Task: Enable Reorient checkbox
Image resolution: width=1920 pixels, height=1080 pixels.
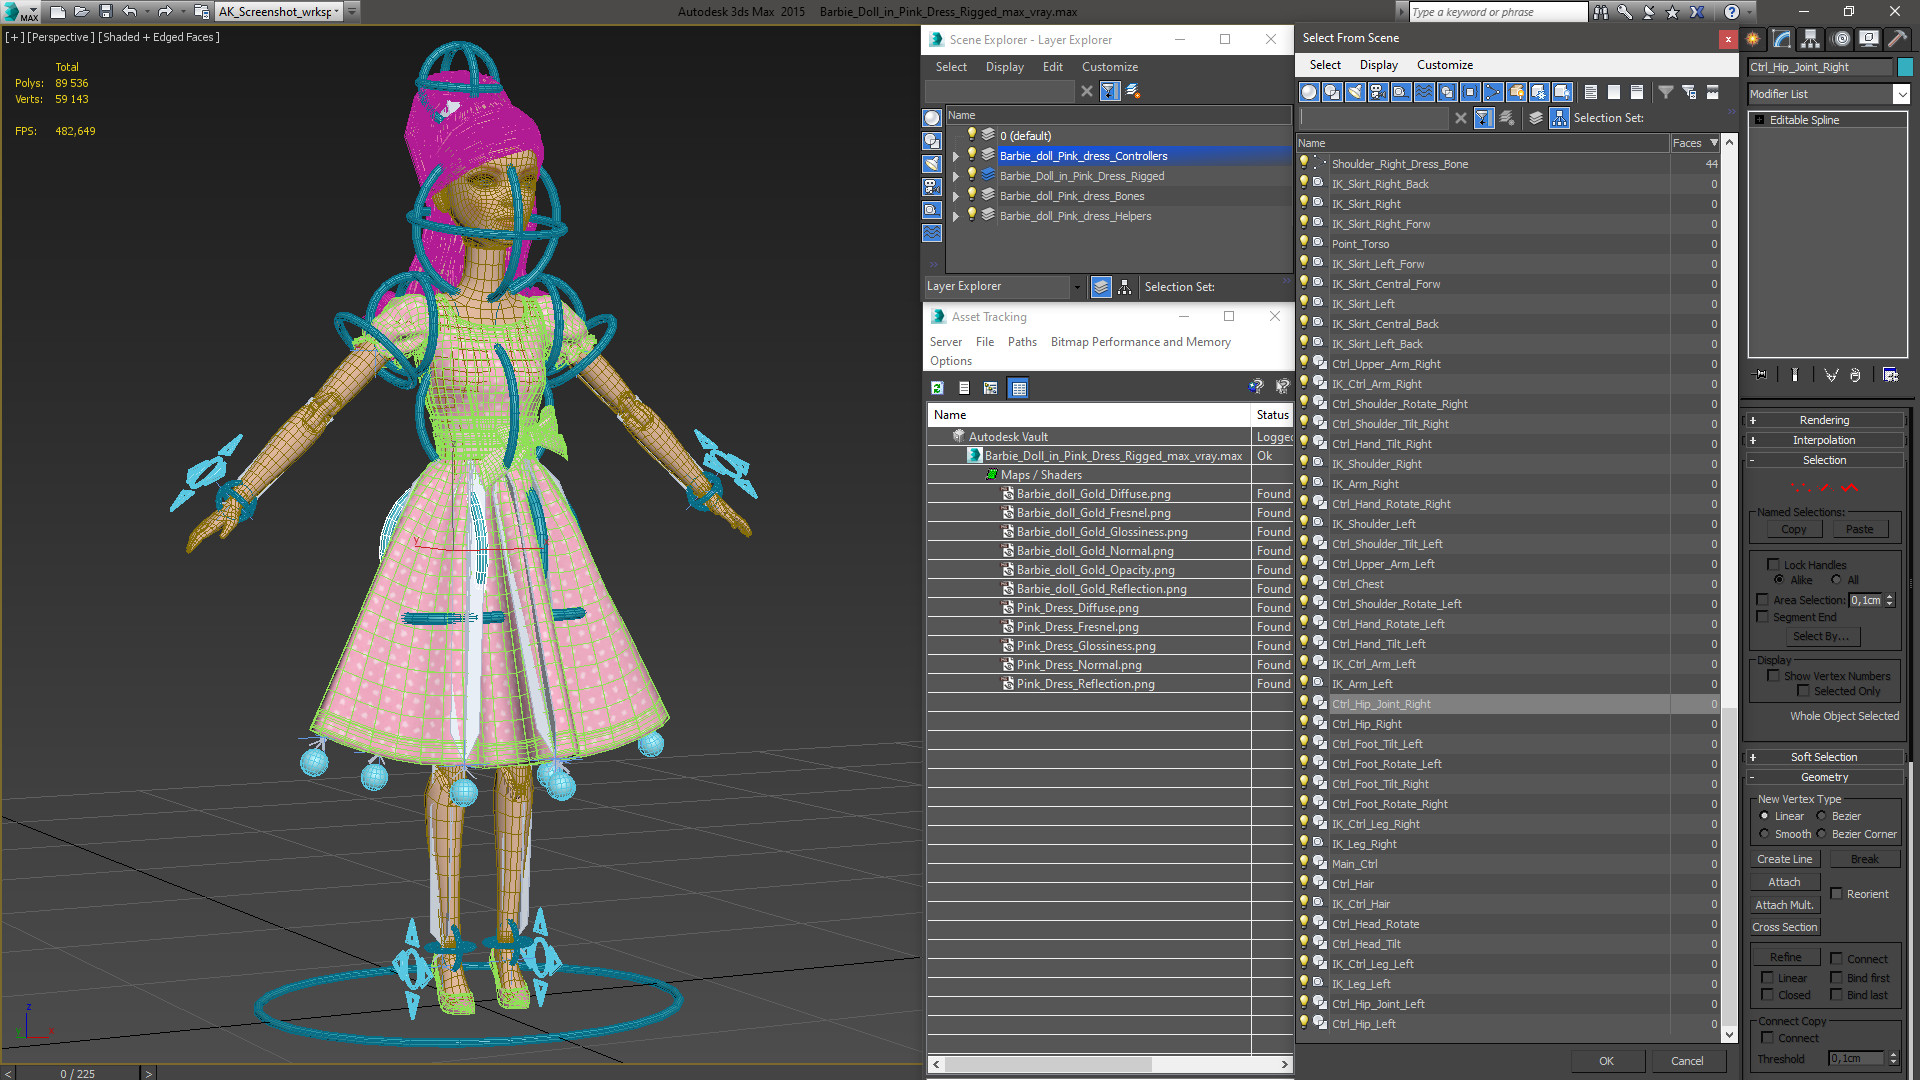Action: 1836,894
